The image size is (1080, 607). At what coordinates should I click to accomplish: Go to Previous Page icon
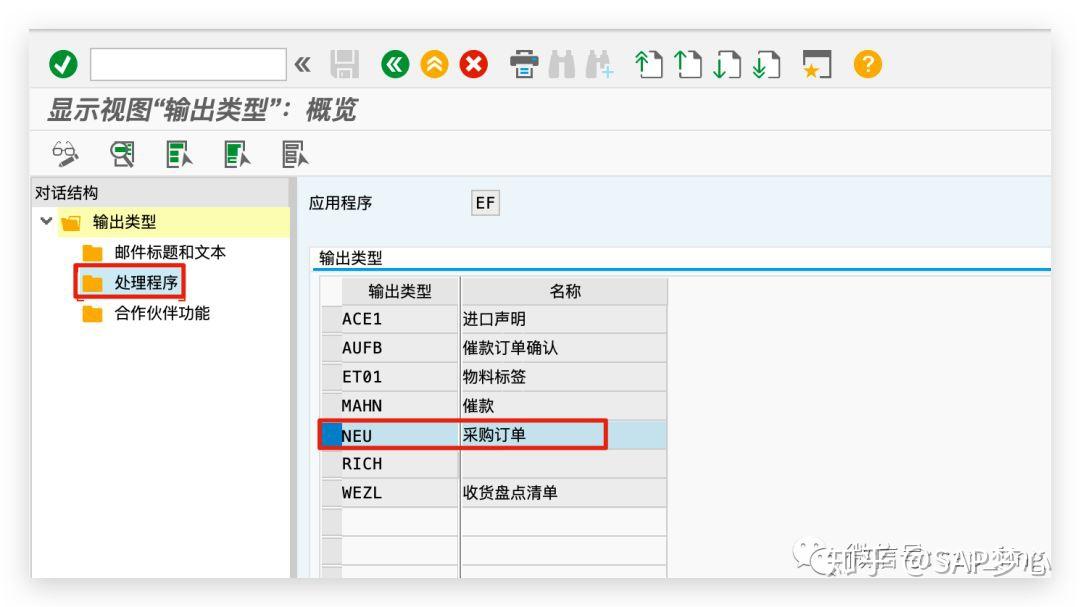687,65
